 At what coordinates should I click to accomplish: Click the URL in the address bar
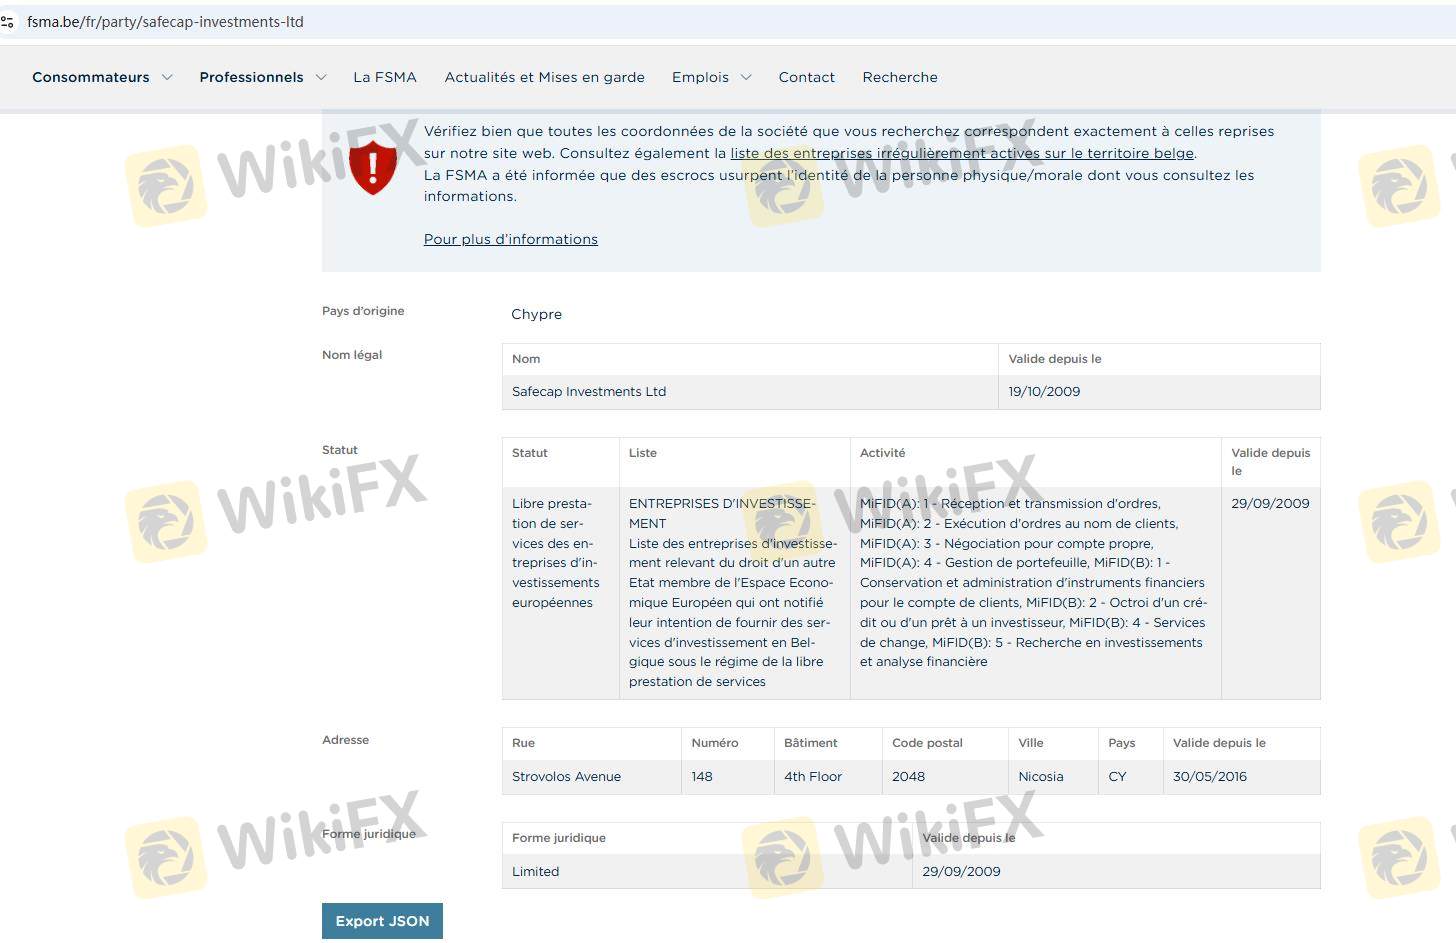click(x=165, y=22)
